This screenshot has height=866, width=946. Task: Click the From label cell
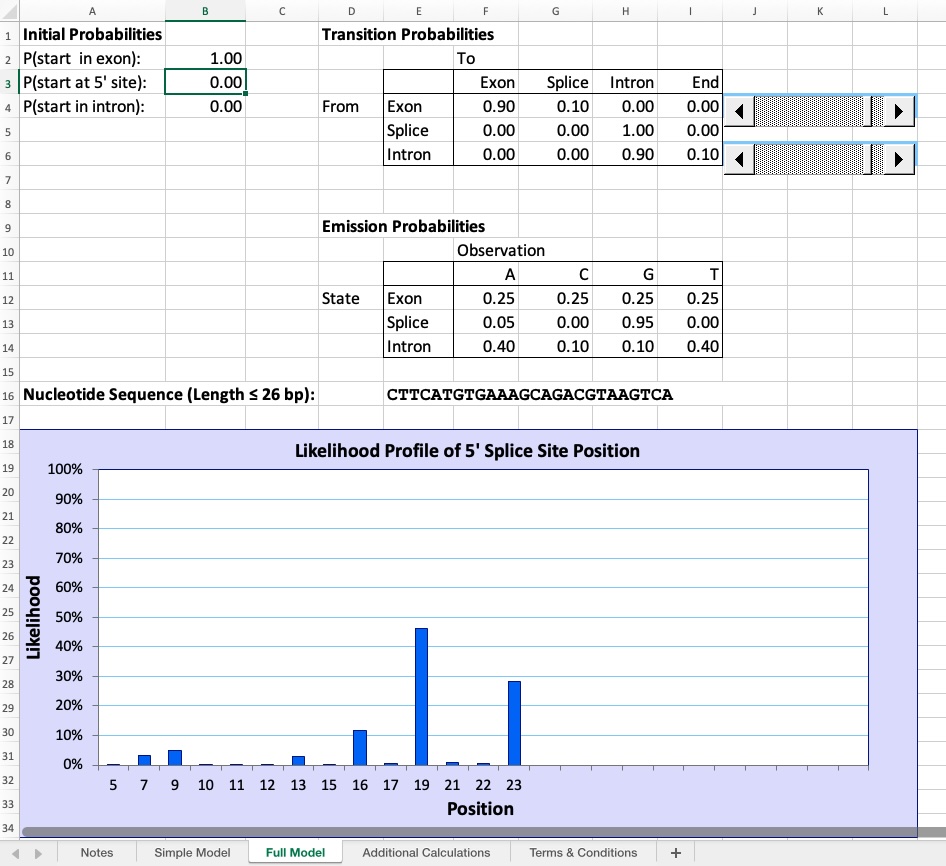(x=351, y=107)
